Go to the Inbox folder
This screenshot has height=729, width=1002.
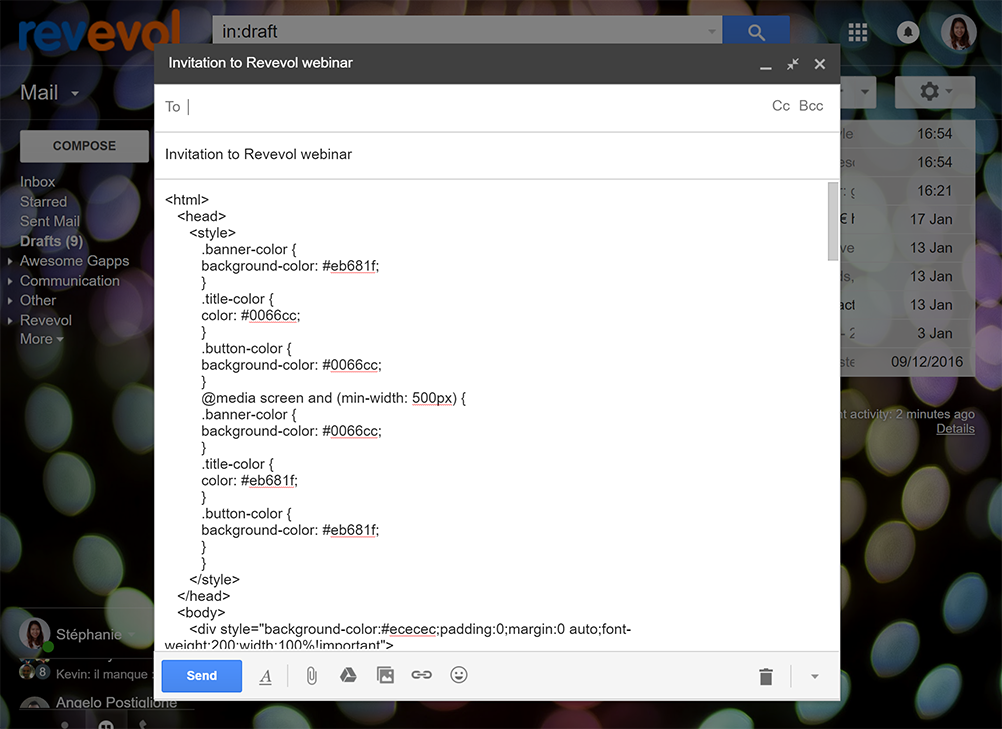click(37, 182)
